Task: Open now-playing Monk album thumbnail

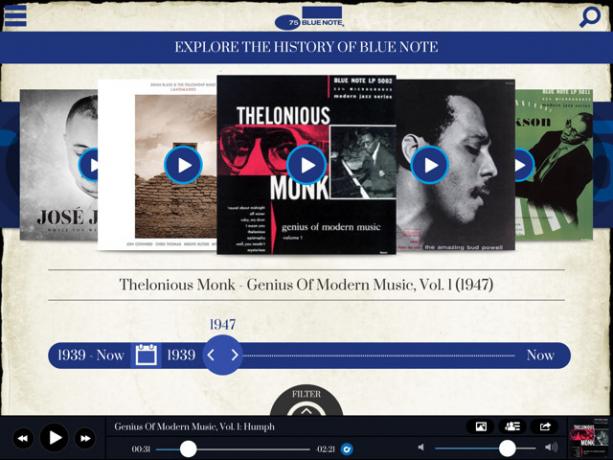Action: (588, 438)
